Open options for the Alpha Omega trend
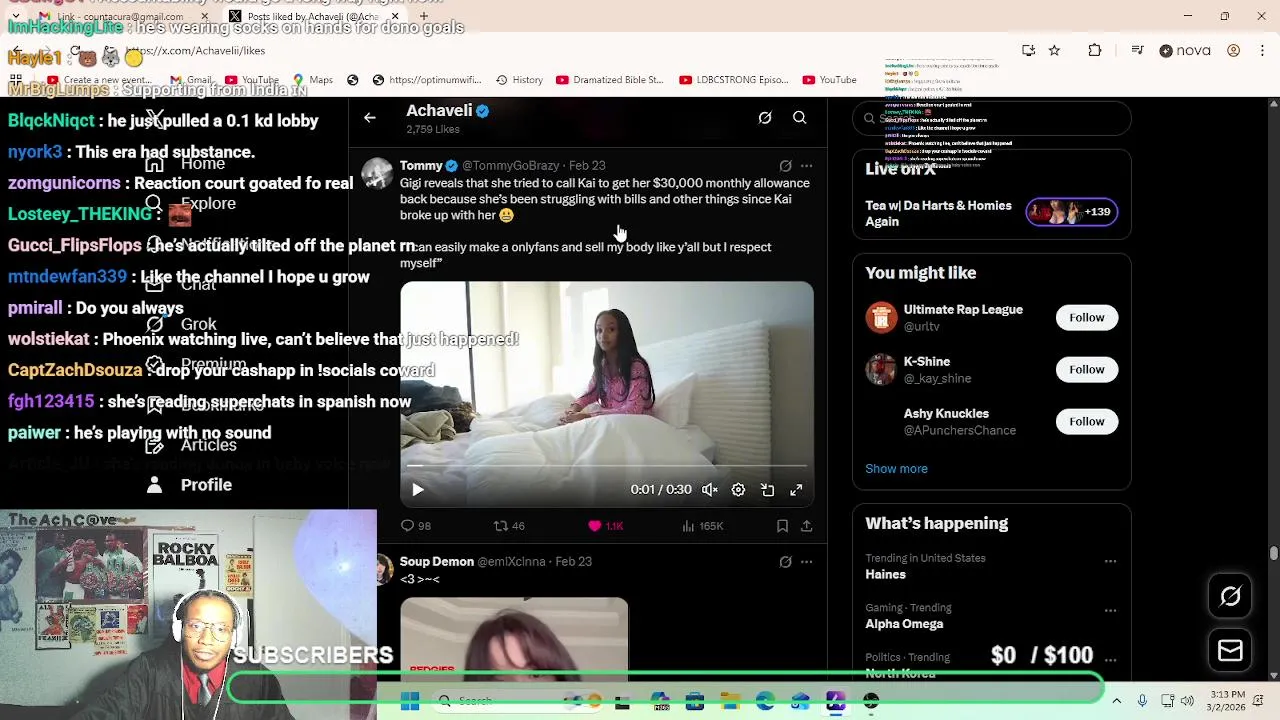The image size is (1280, 720). point(1110,611)
